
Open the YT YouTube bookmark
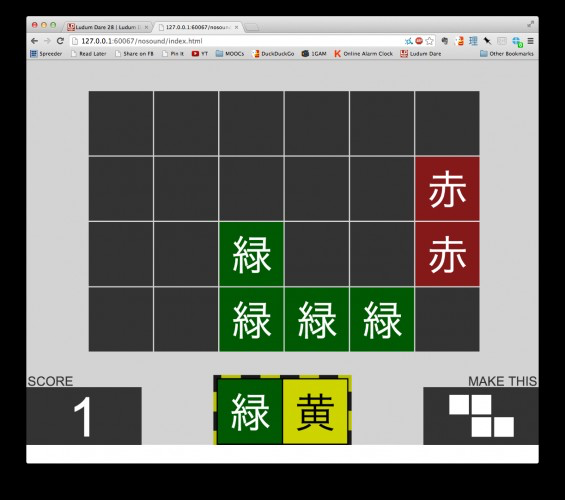click(x=200, y=54)
